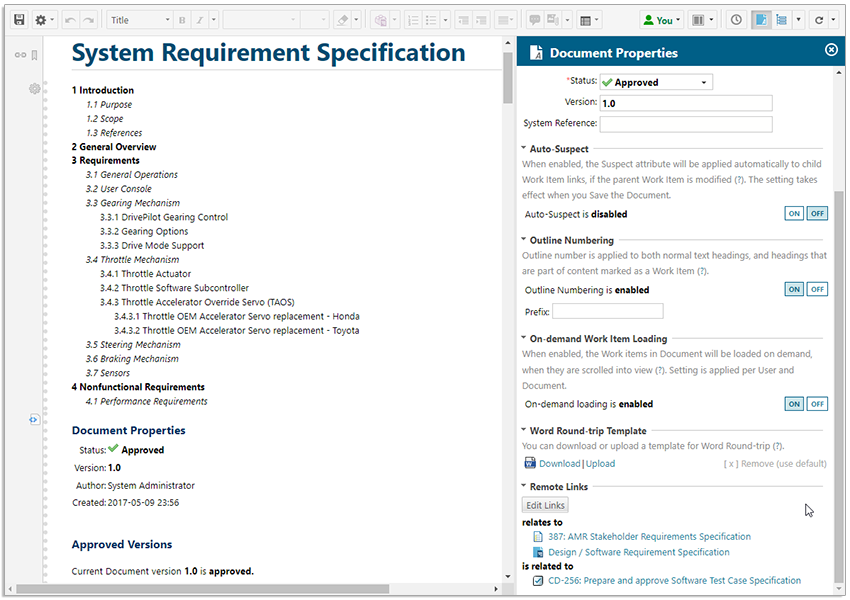850x600 pixels.
Task: Expand more text formatting options arrow
Action: (x=214, y=20)
